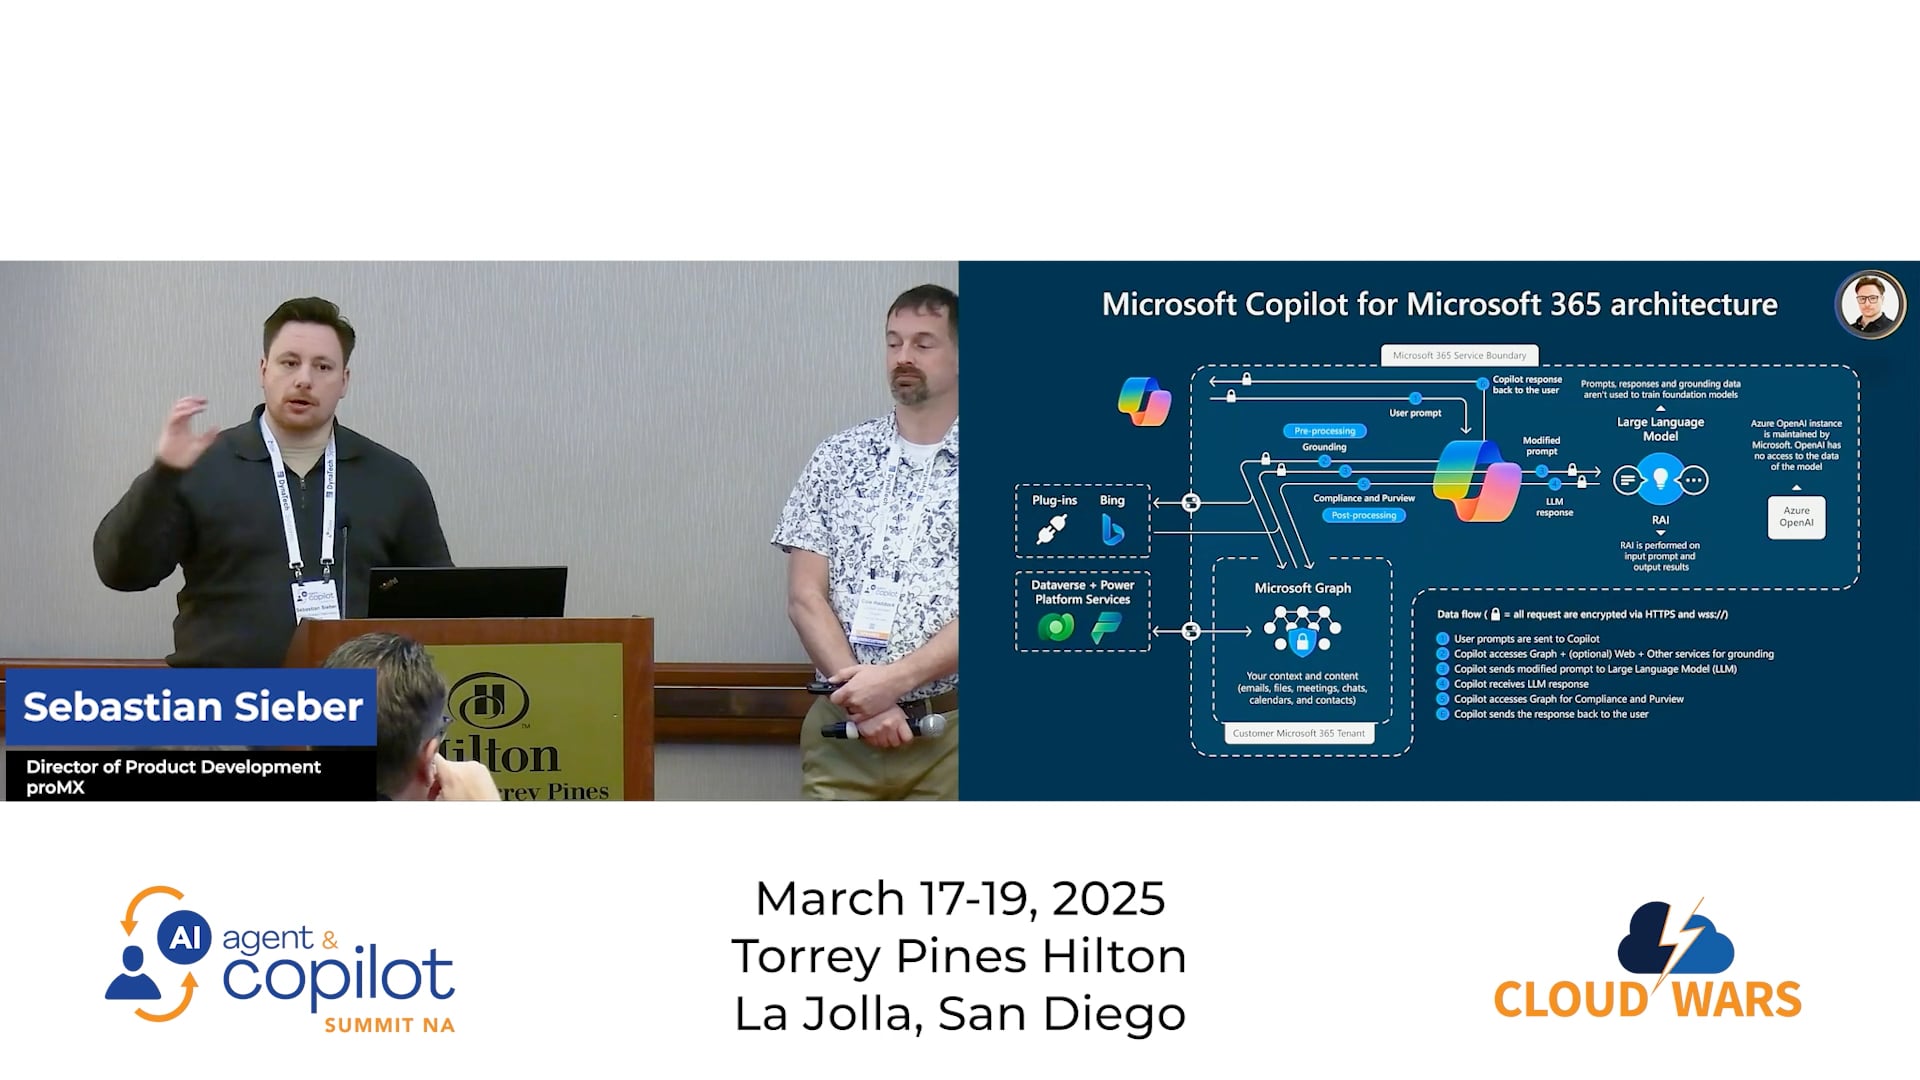The image size is (1920, 1080).
Task: Click legend item Copilot receives LLM response
Action: 1521,684
